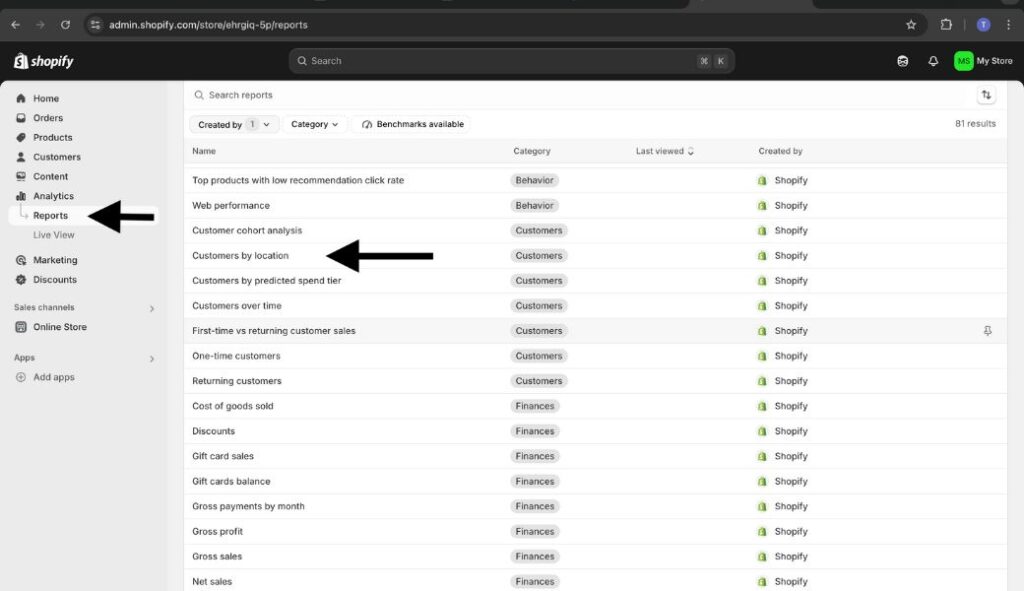The width and height of the screenshot is (1024, 591).
Task: Open notifications bell
Action: coord(933,61)
